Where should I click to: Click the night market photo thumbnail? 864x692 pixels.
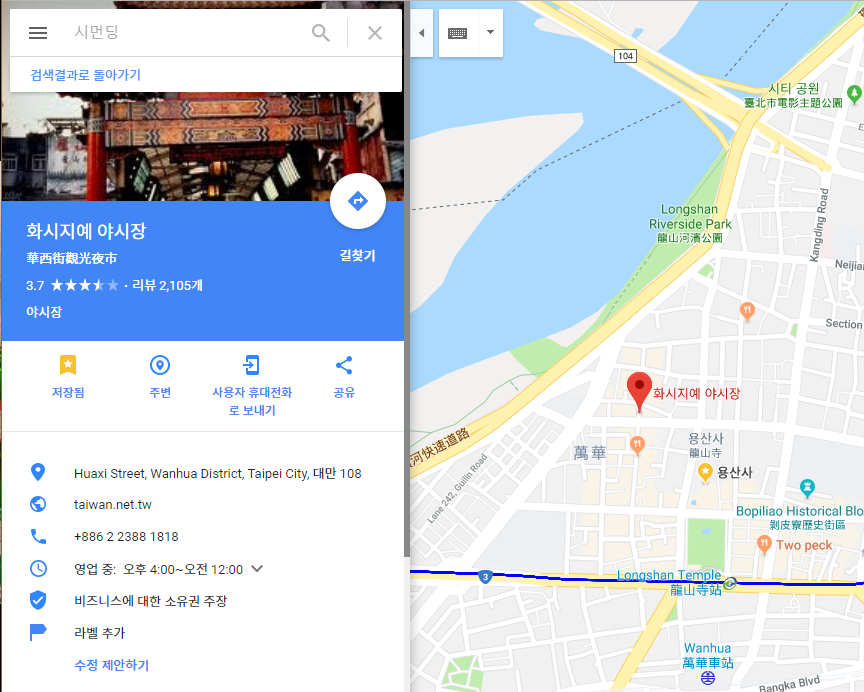(203, 147)
